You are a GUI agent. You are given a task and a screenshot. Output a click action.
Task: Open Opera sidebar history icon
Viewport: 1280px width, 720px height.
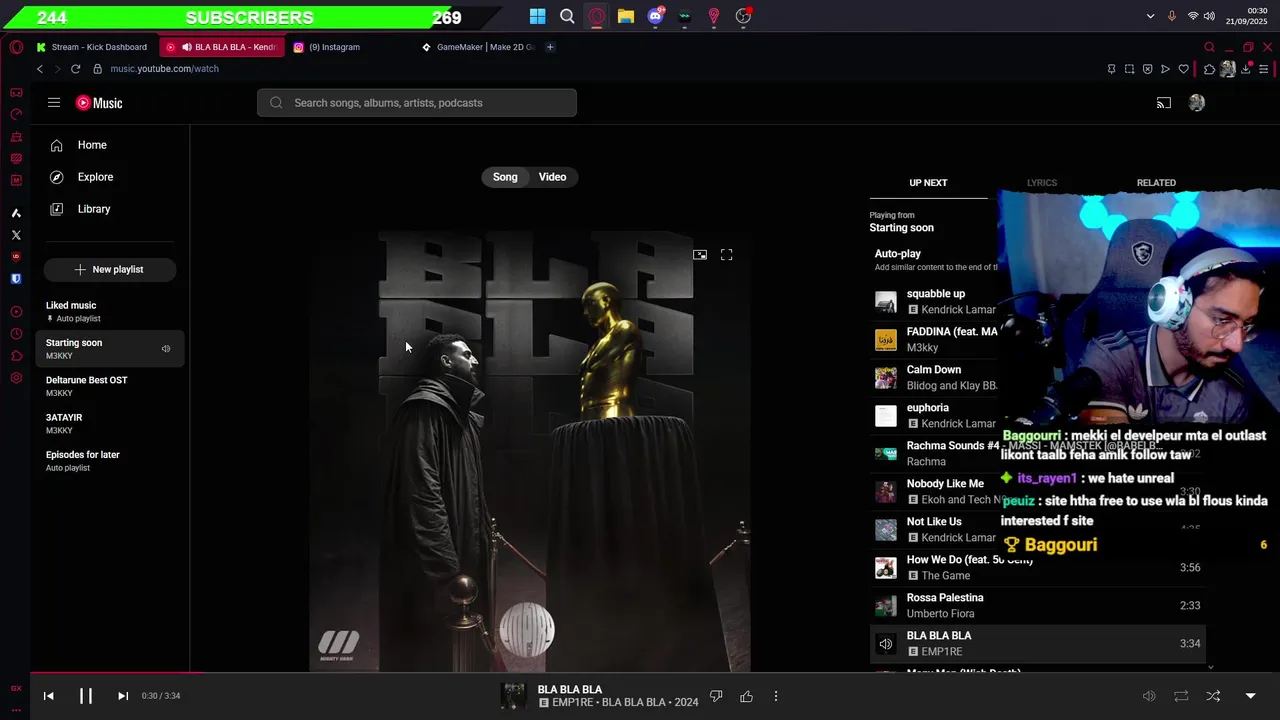coord(16,334)
